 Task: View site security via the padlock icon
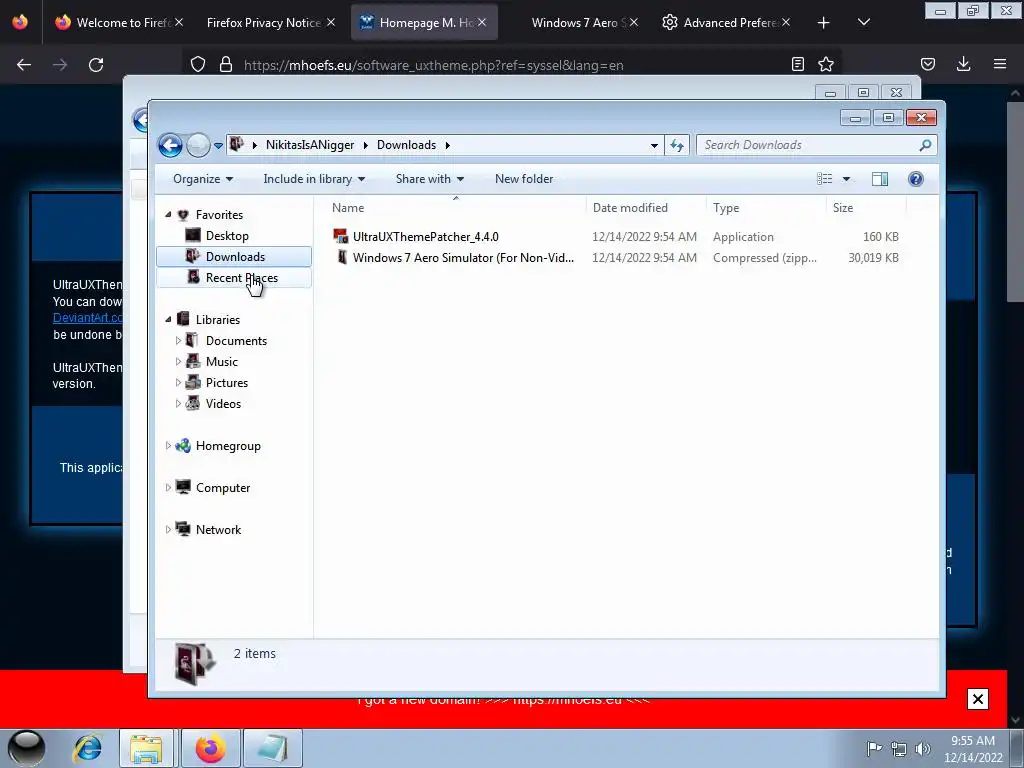point(226,65)
